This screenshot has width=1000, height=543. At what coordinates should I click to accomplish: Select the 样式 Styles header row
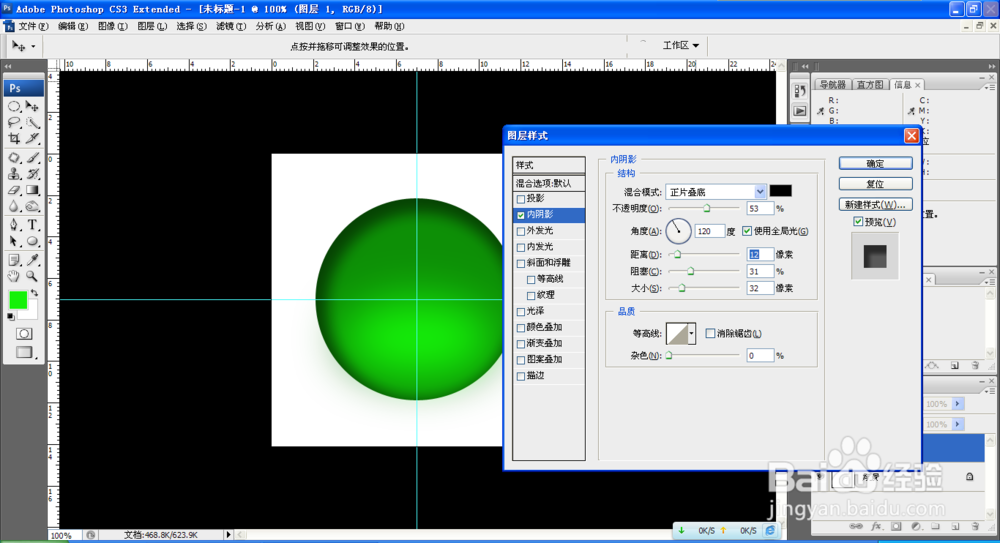pos(548,165)
